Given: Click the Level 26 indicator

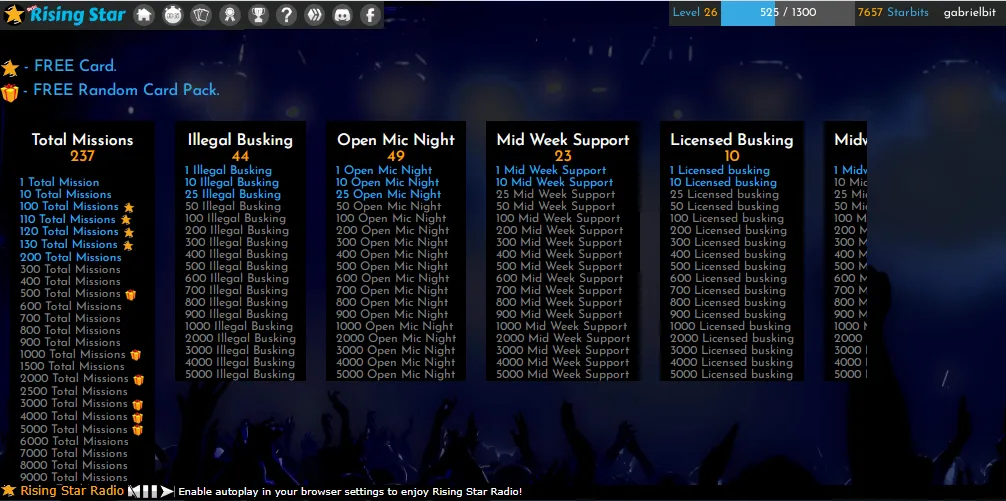Looking at the screenshot, I should 695,13.
